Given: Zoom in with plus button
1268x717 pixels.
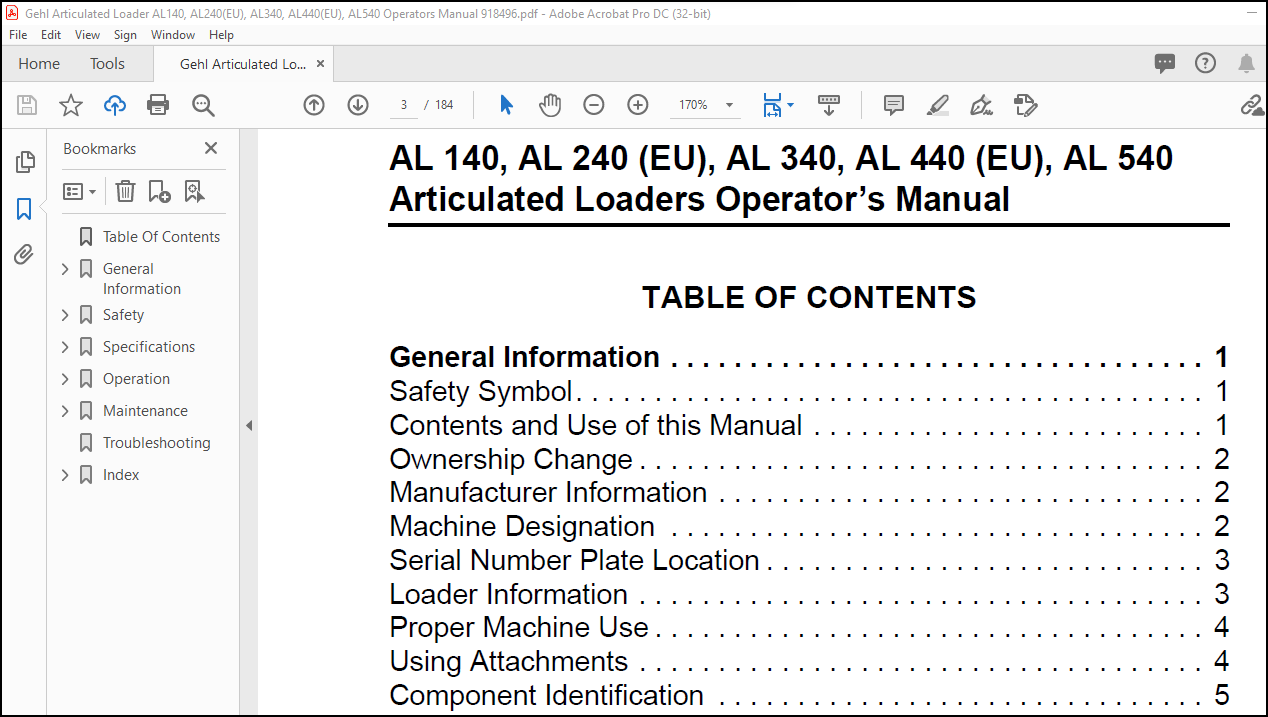Looking at the screenshot, I should tap(638, 105).
